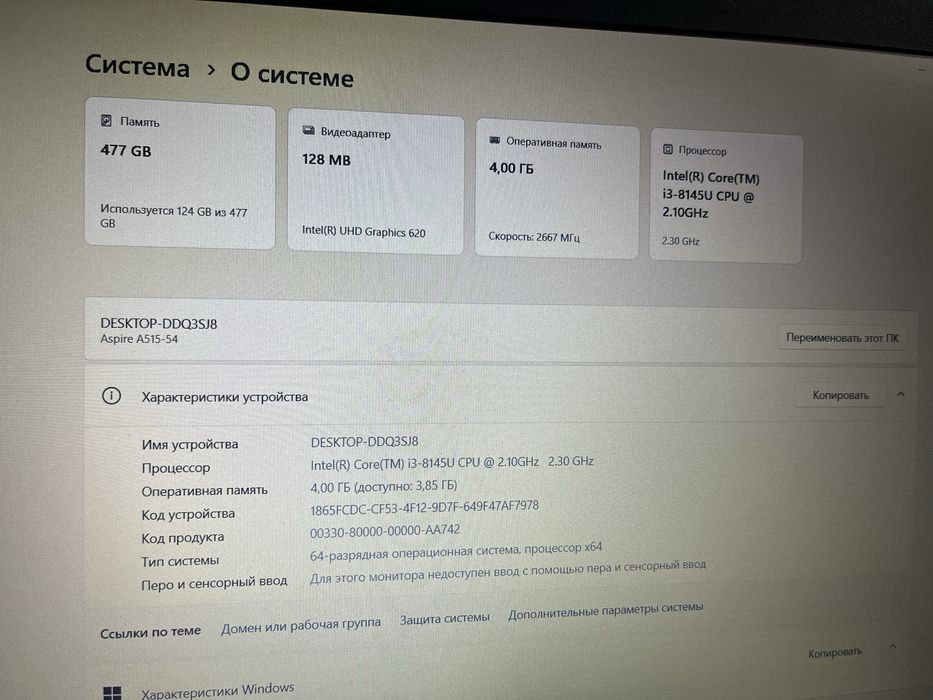Copy Windows specifications with lower Копировать button
The width and height of the screenshot is (933, 700).
[834, 653]
